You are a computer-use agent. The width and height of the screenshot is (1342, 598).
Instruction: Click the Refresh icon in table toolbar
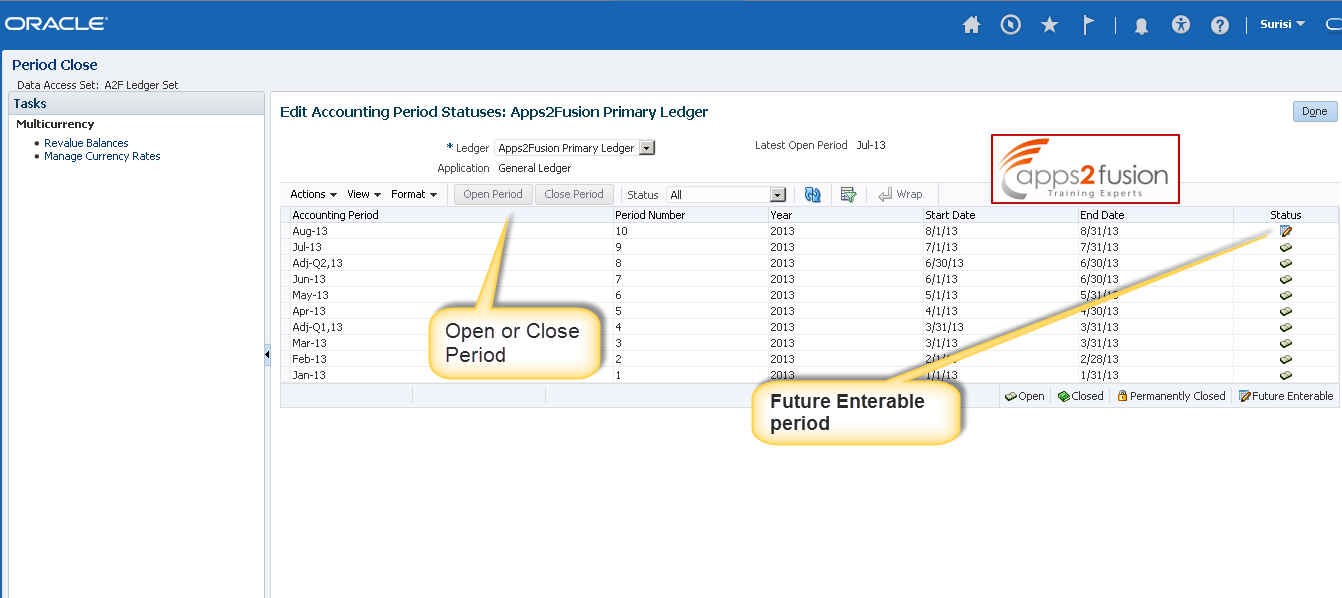(x=812, y=194)
